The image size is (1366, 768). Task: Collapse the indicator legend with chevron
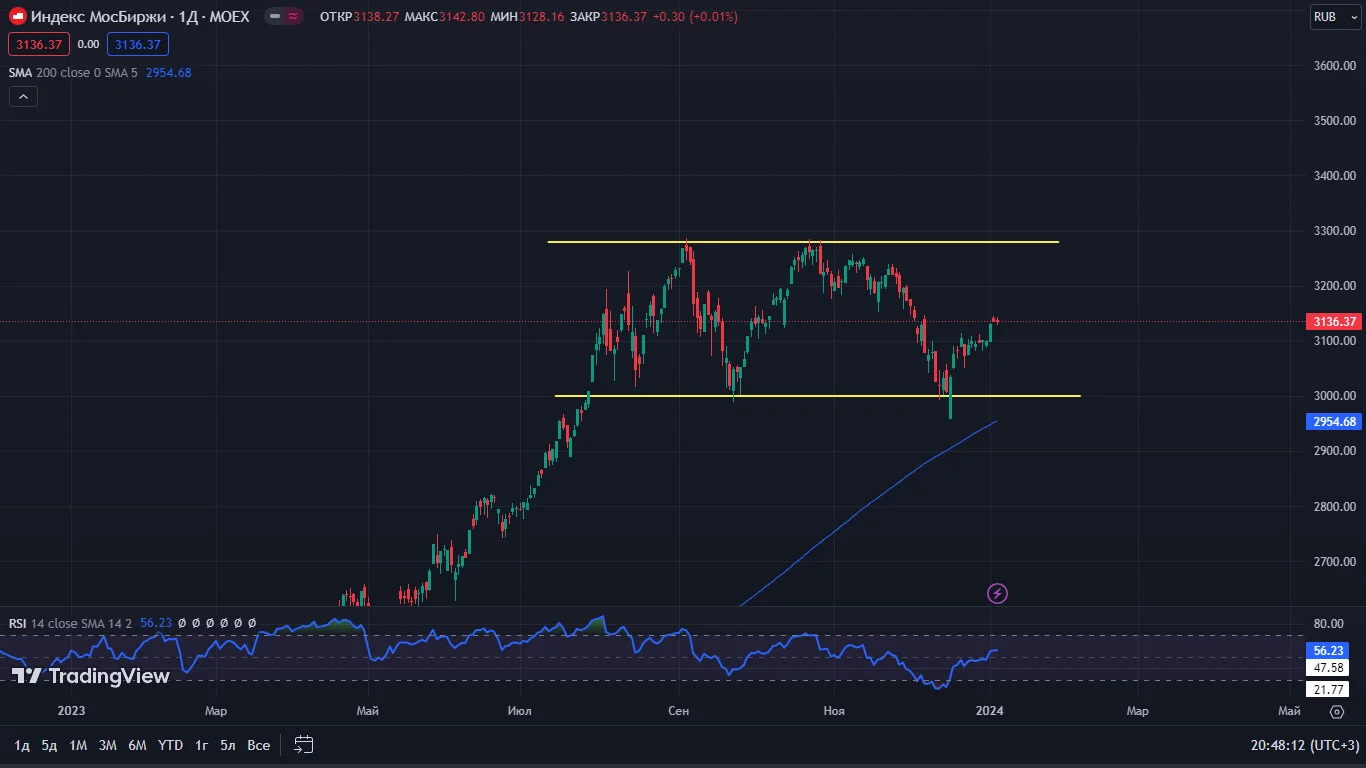tap(23, 97)
